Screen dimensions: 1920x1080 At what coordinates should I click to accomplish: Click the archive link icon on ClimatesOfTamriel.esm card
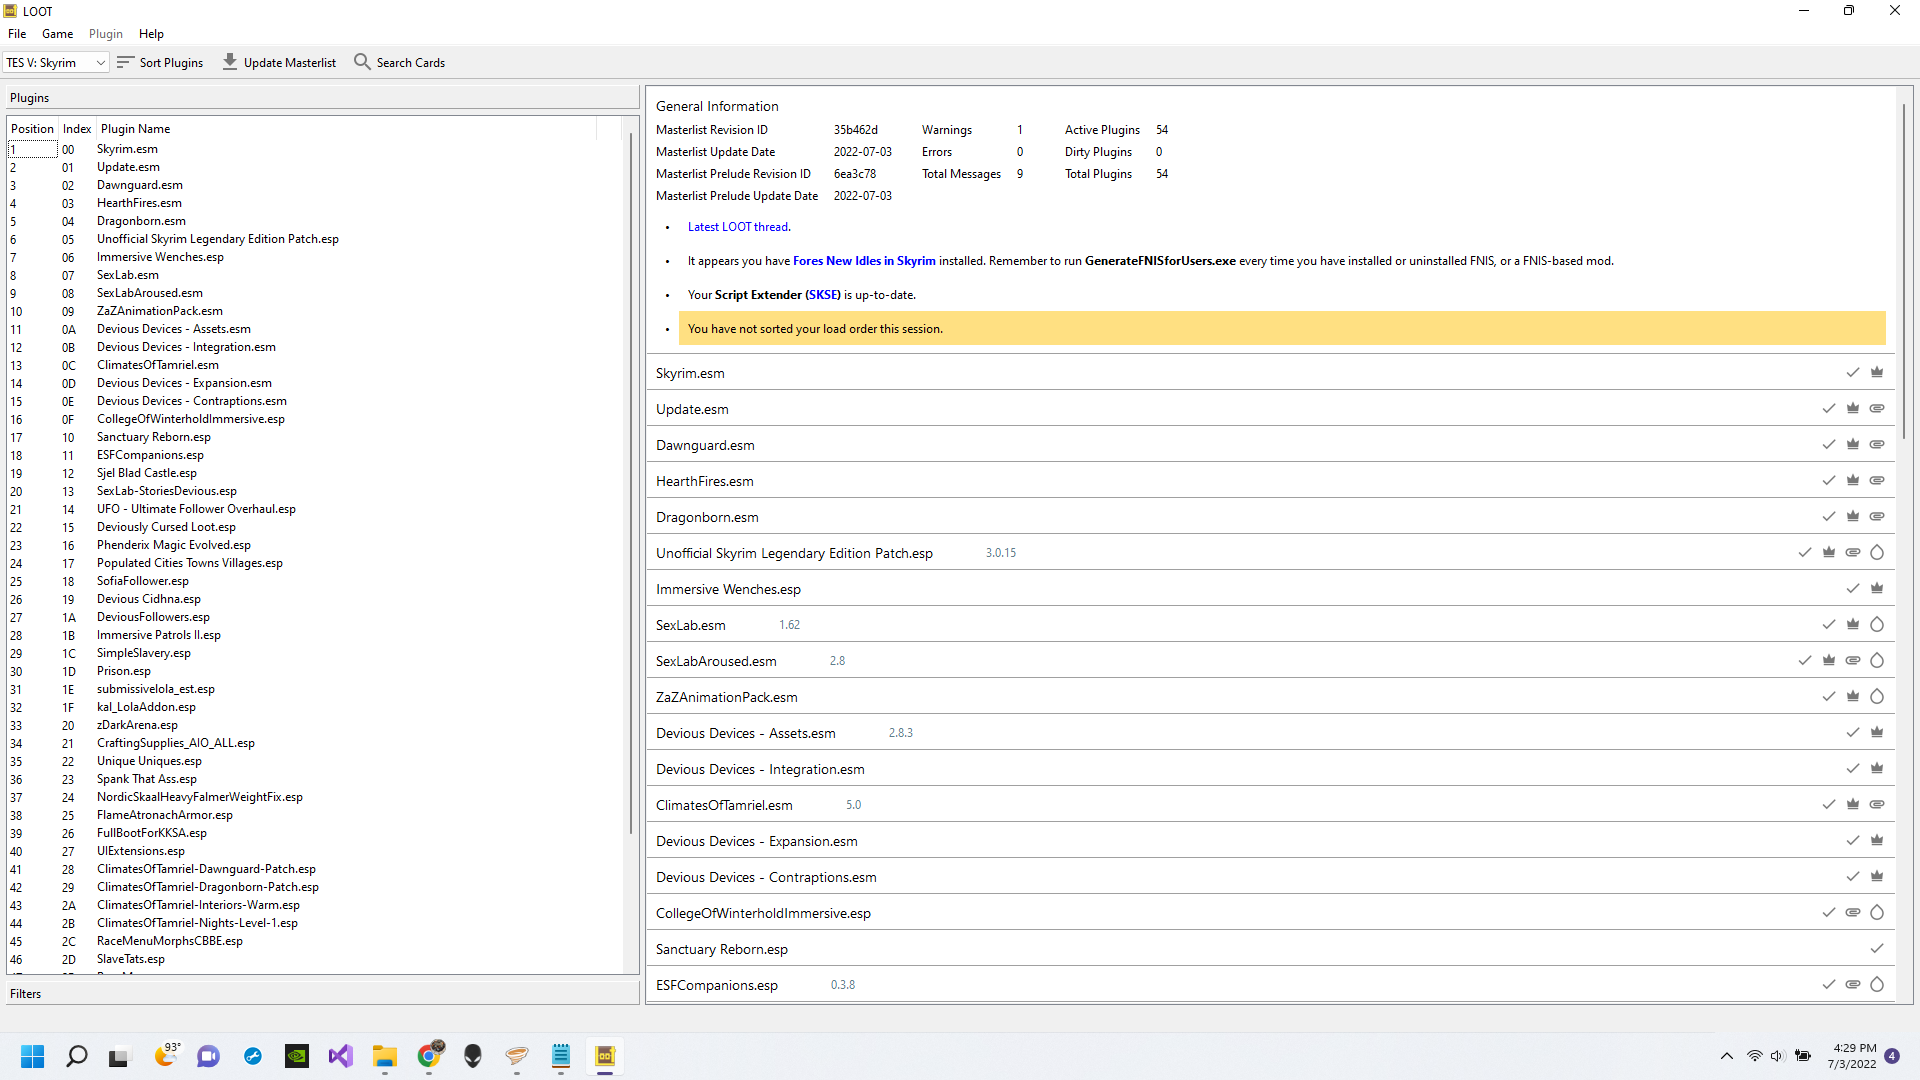point(1877,805)
